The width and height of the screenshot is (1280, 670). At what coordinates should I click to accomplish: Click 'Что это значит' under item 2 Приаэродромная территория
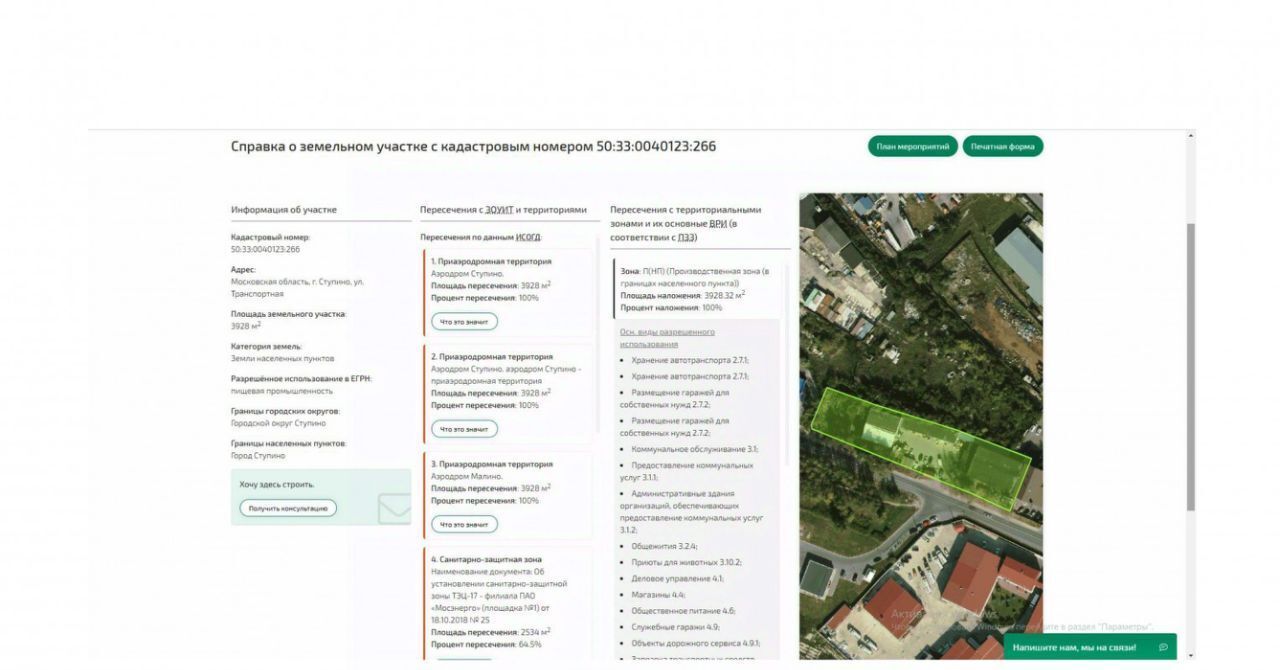click(x=464, y=429)
